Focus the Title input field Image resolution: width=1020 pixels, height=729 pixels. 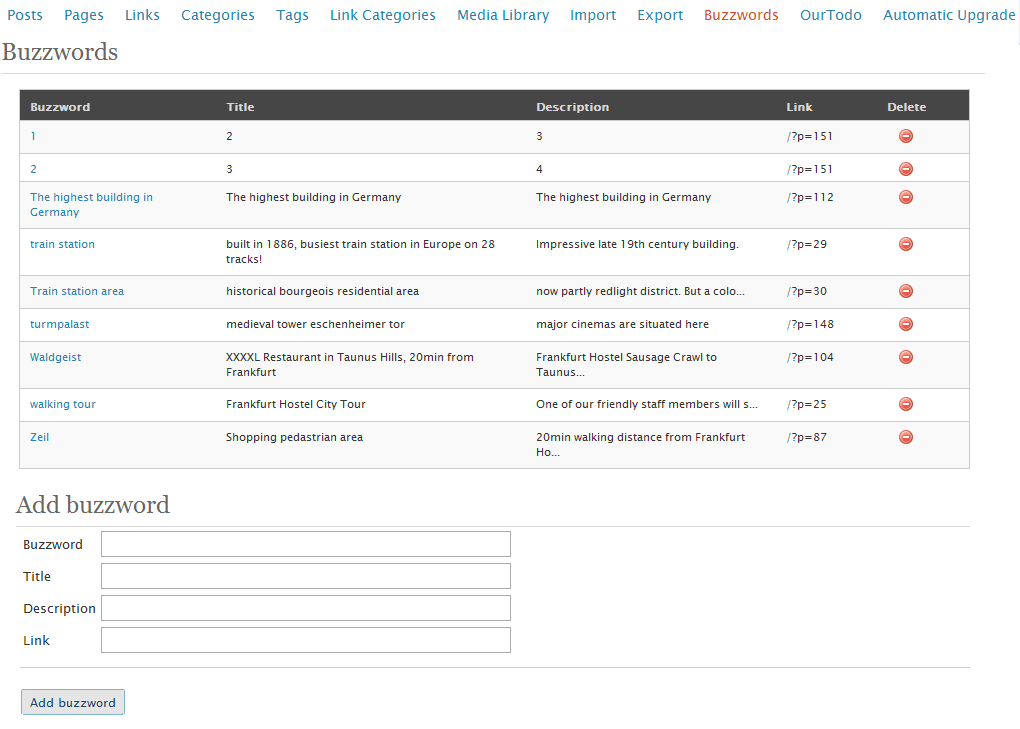(x=306, y=576)
